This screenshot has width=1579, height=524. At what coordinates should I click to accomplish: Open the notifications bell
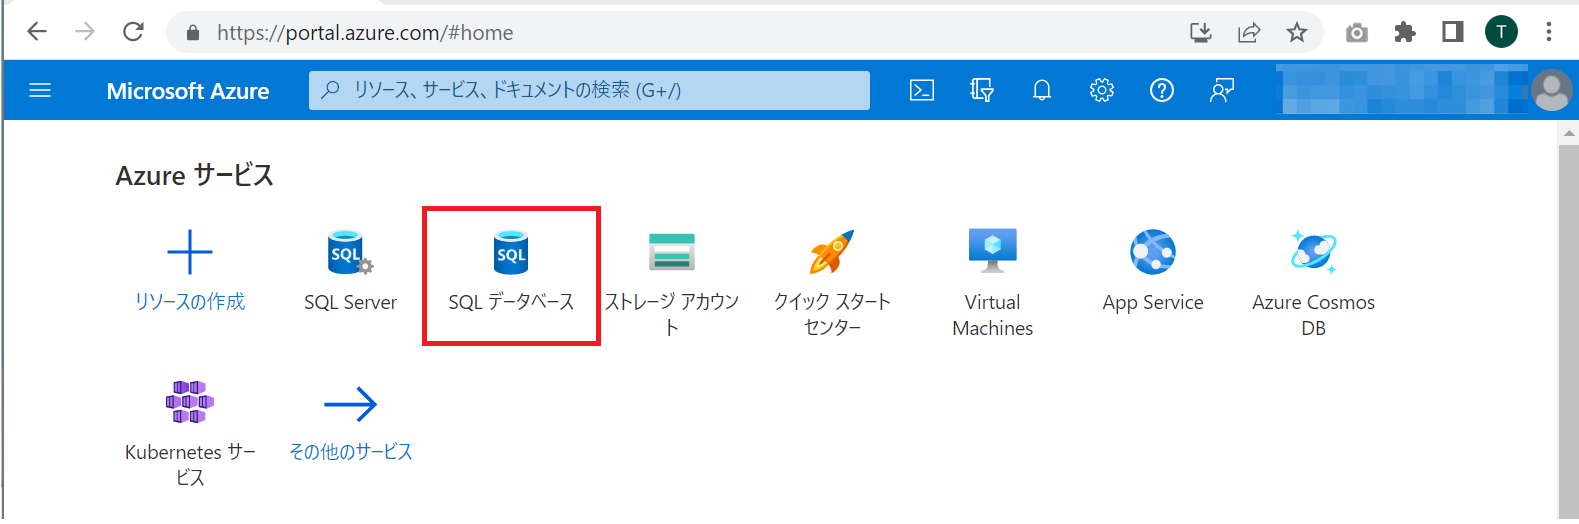click(x=1042, y=91)
